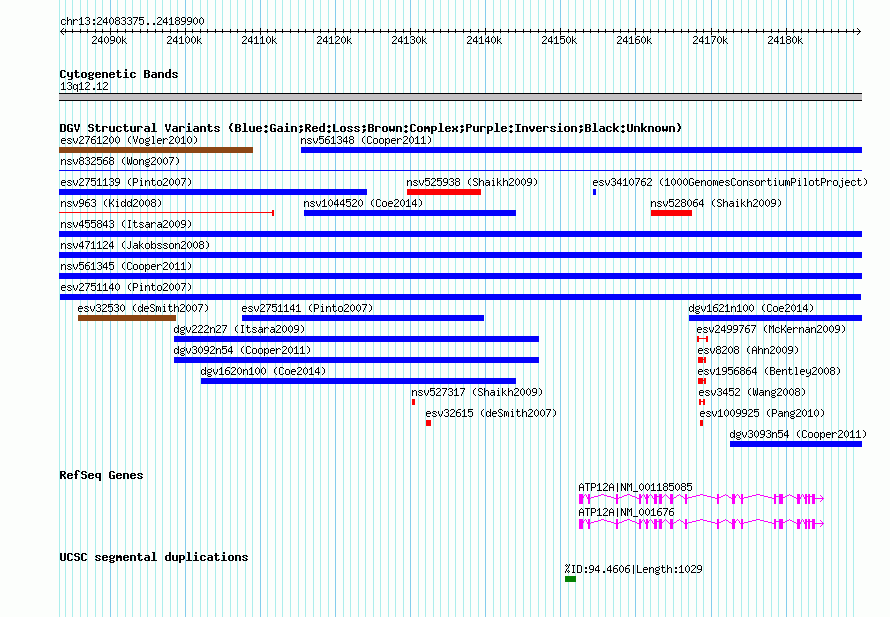Open dgv1621n100 (Coe2014) variant label

751,308
